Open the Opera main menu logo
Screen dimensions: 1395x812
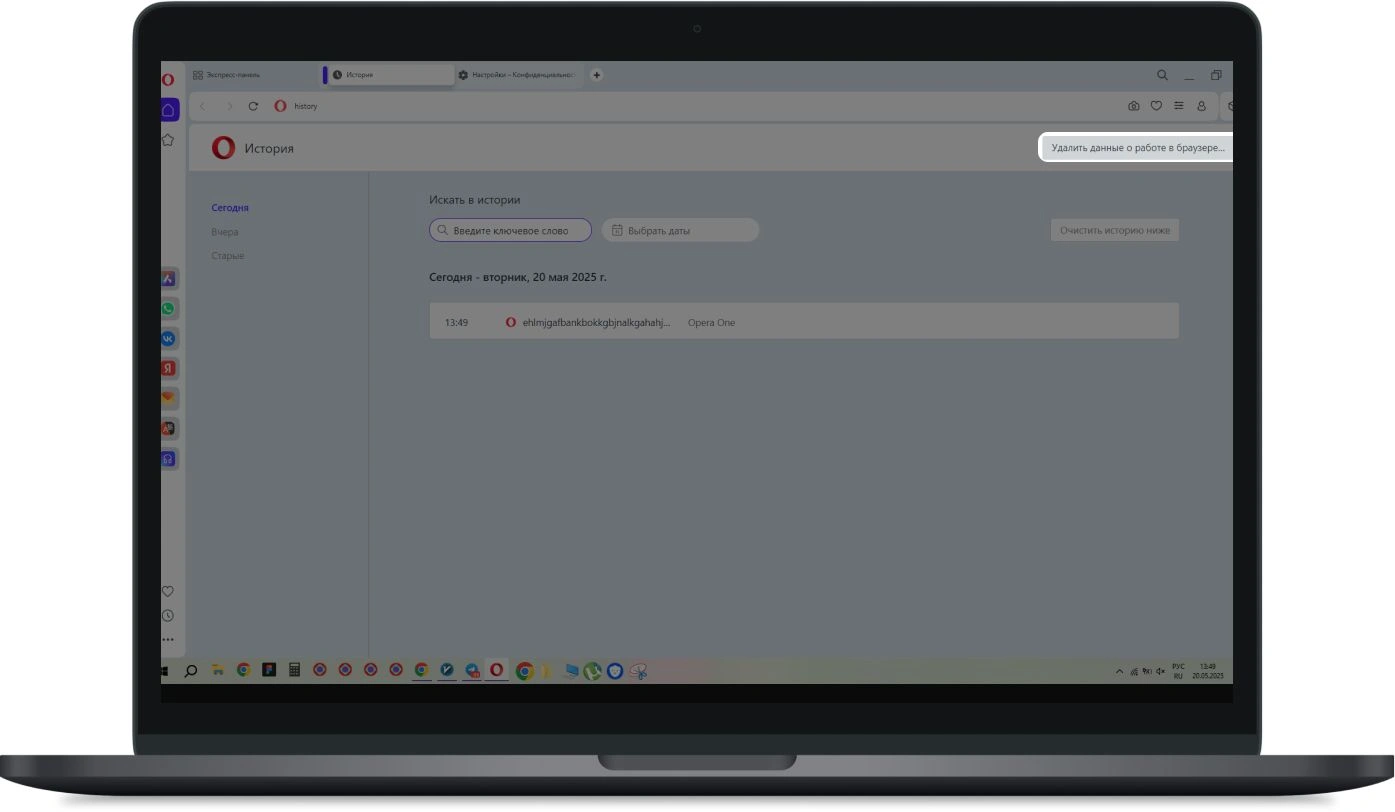[167, 79]
